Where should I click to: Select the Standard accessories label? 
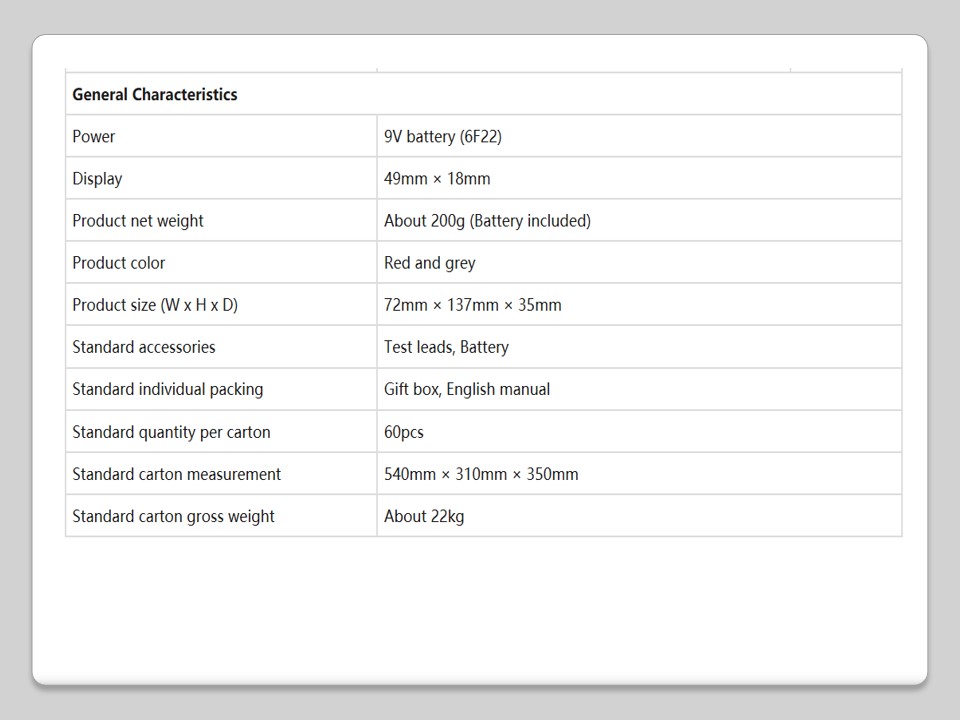pyautogui.click(x=144, y=347)
